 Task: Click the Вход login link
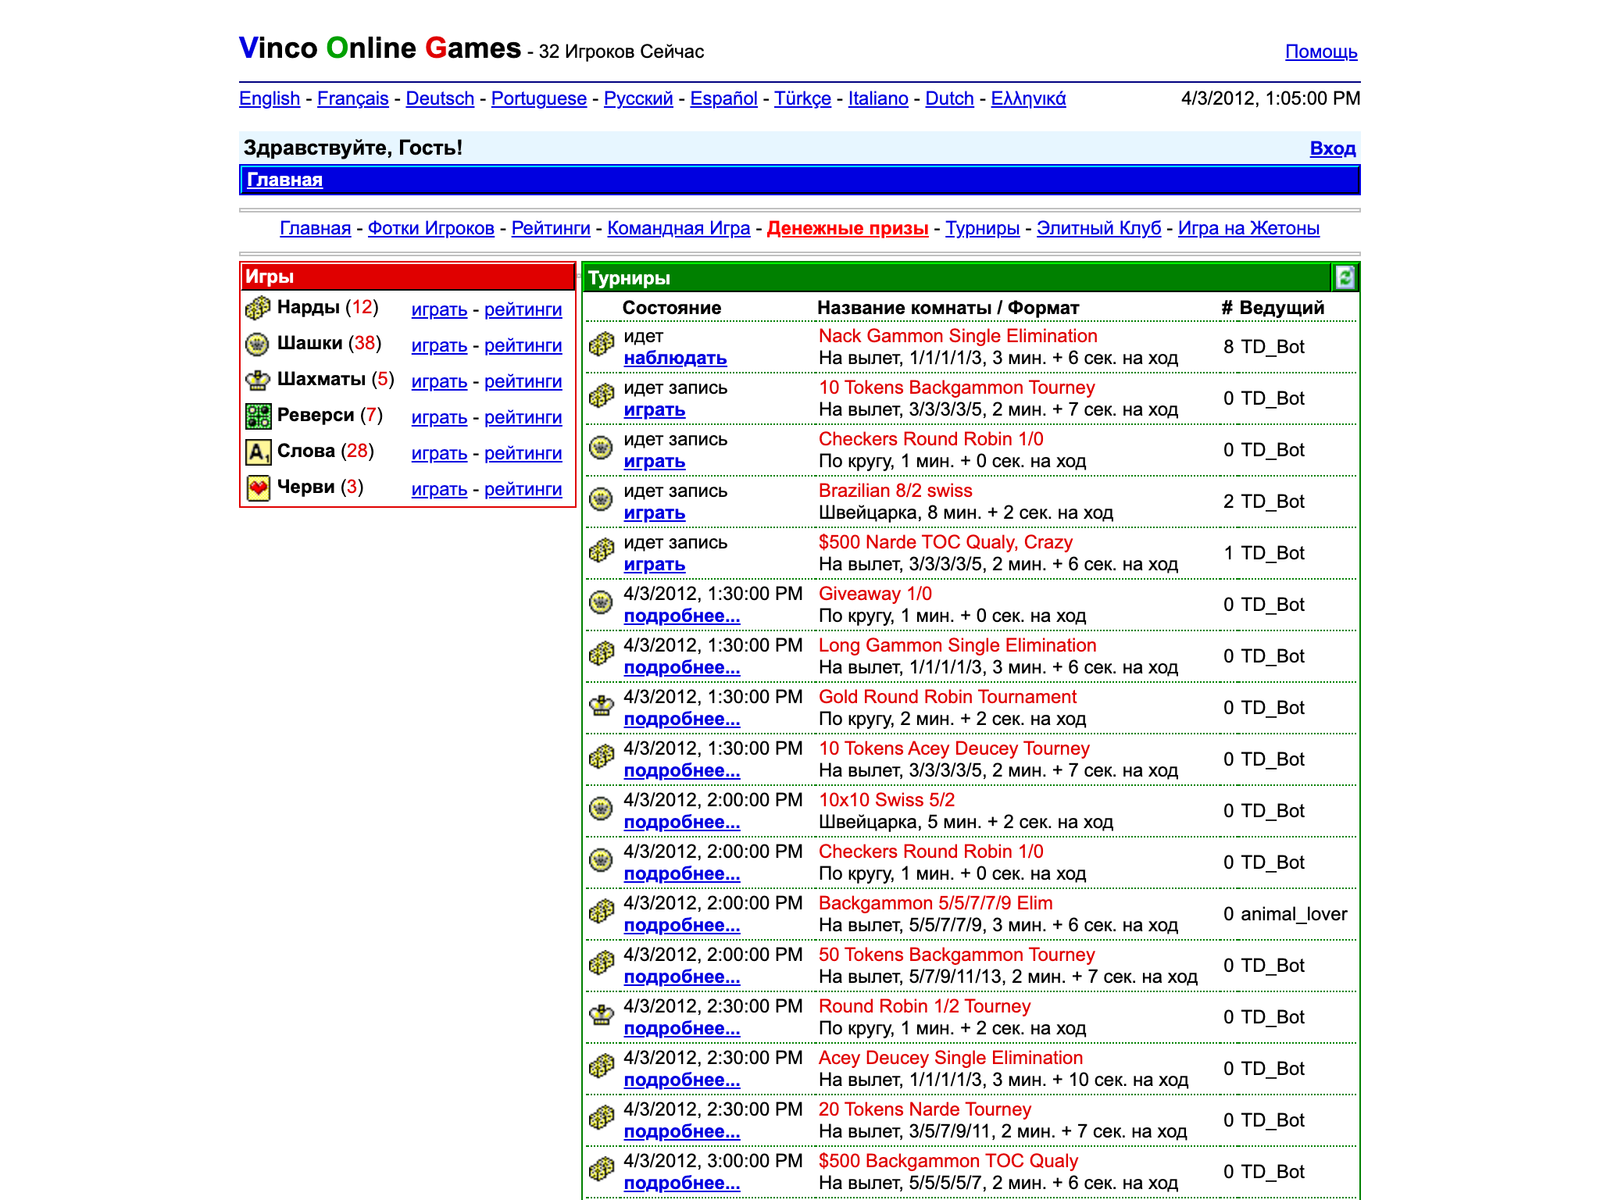(1333, 148)
